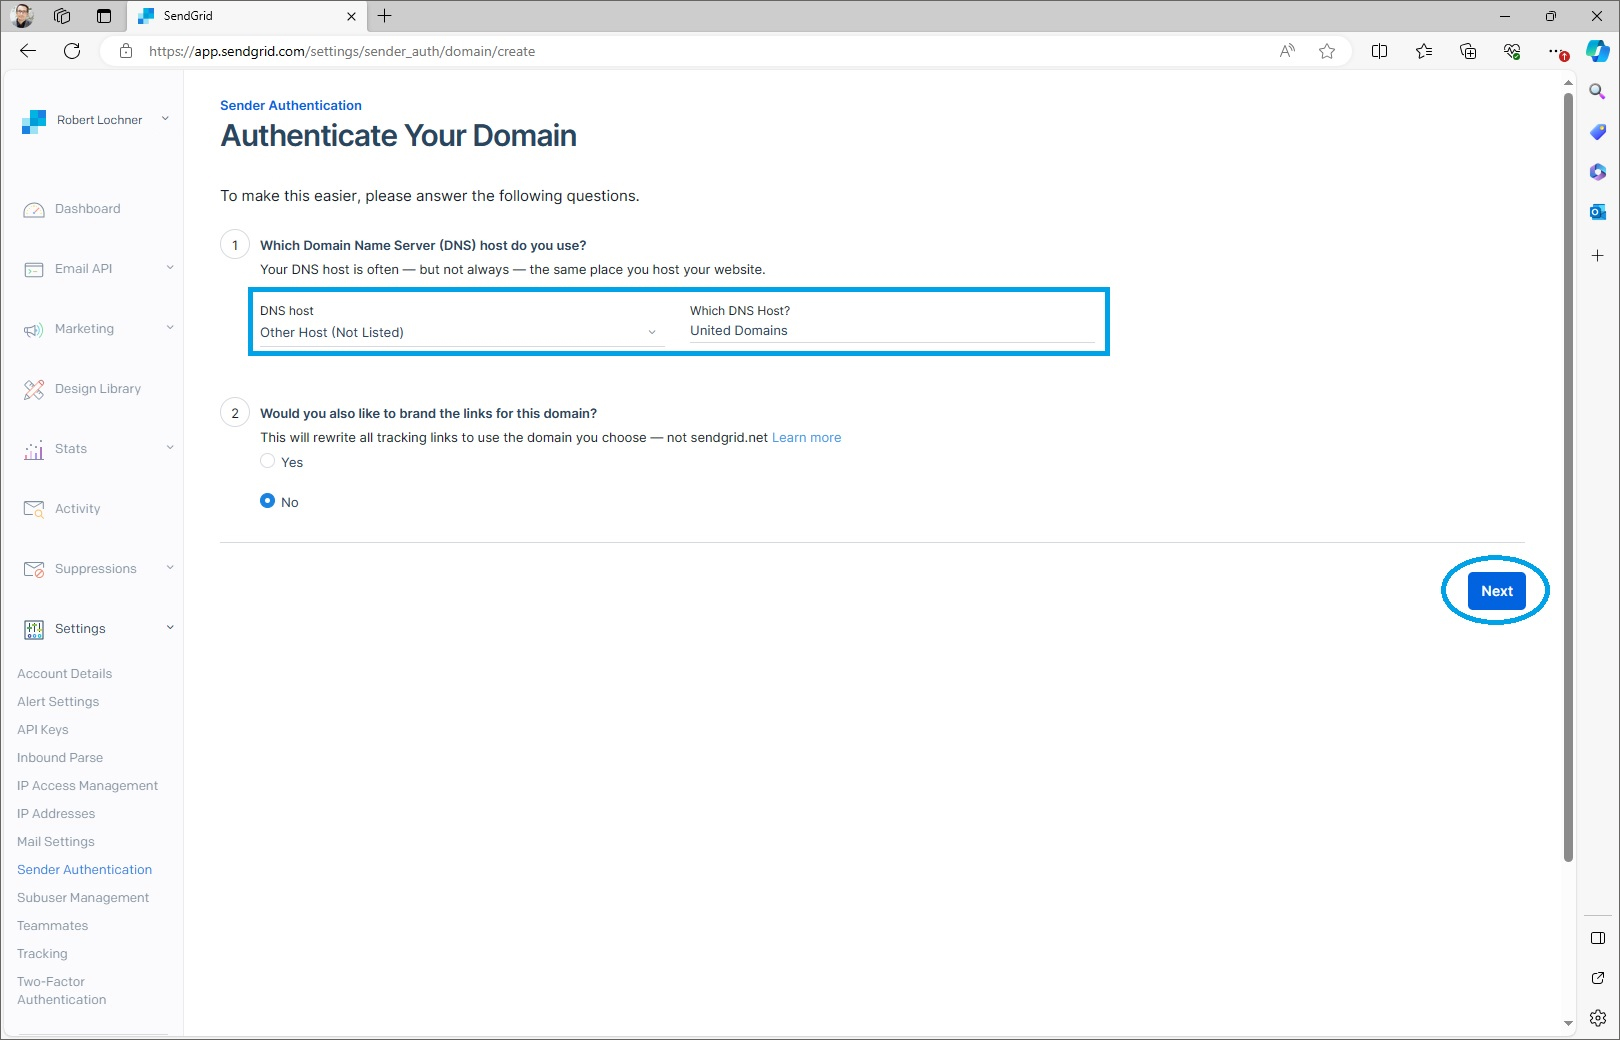
Task: Click the Marketing megaphone icon
Action: (34, 330)
